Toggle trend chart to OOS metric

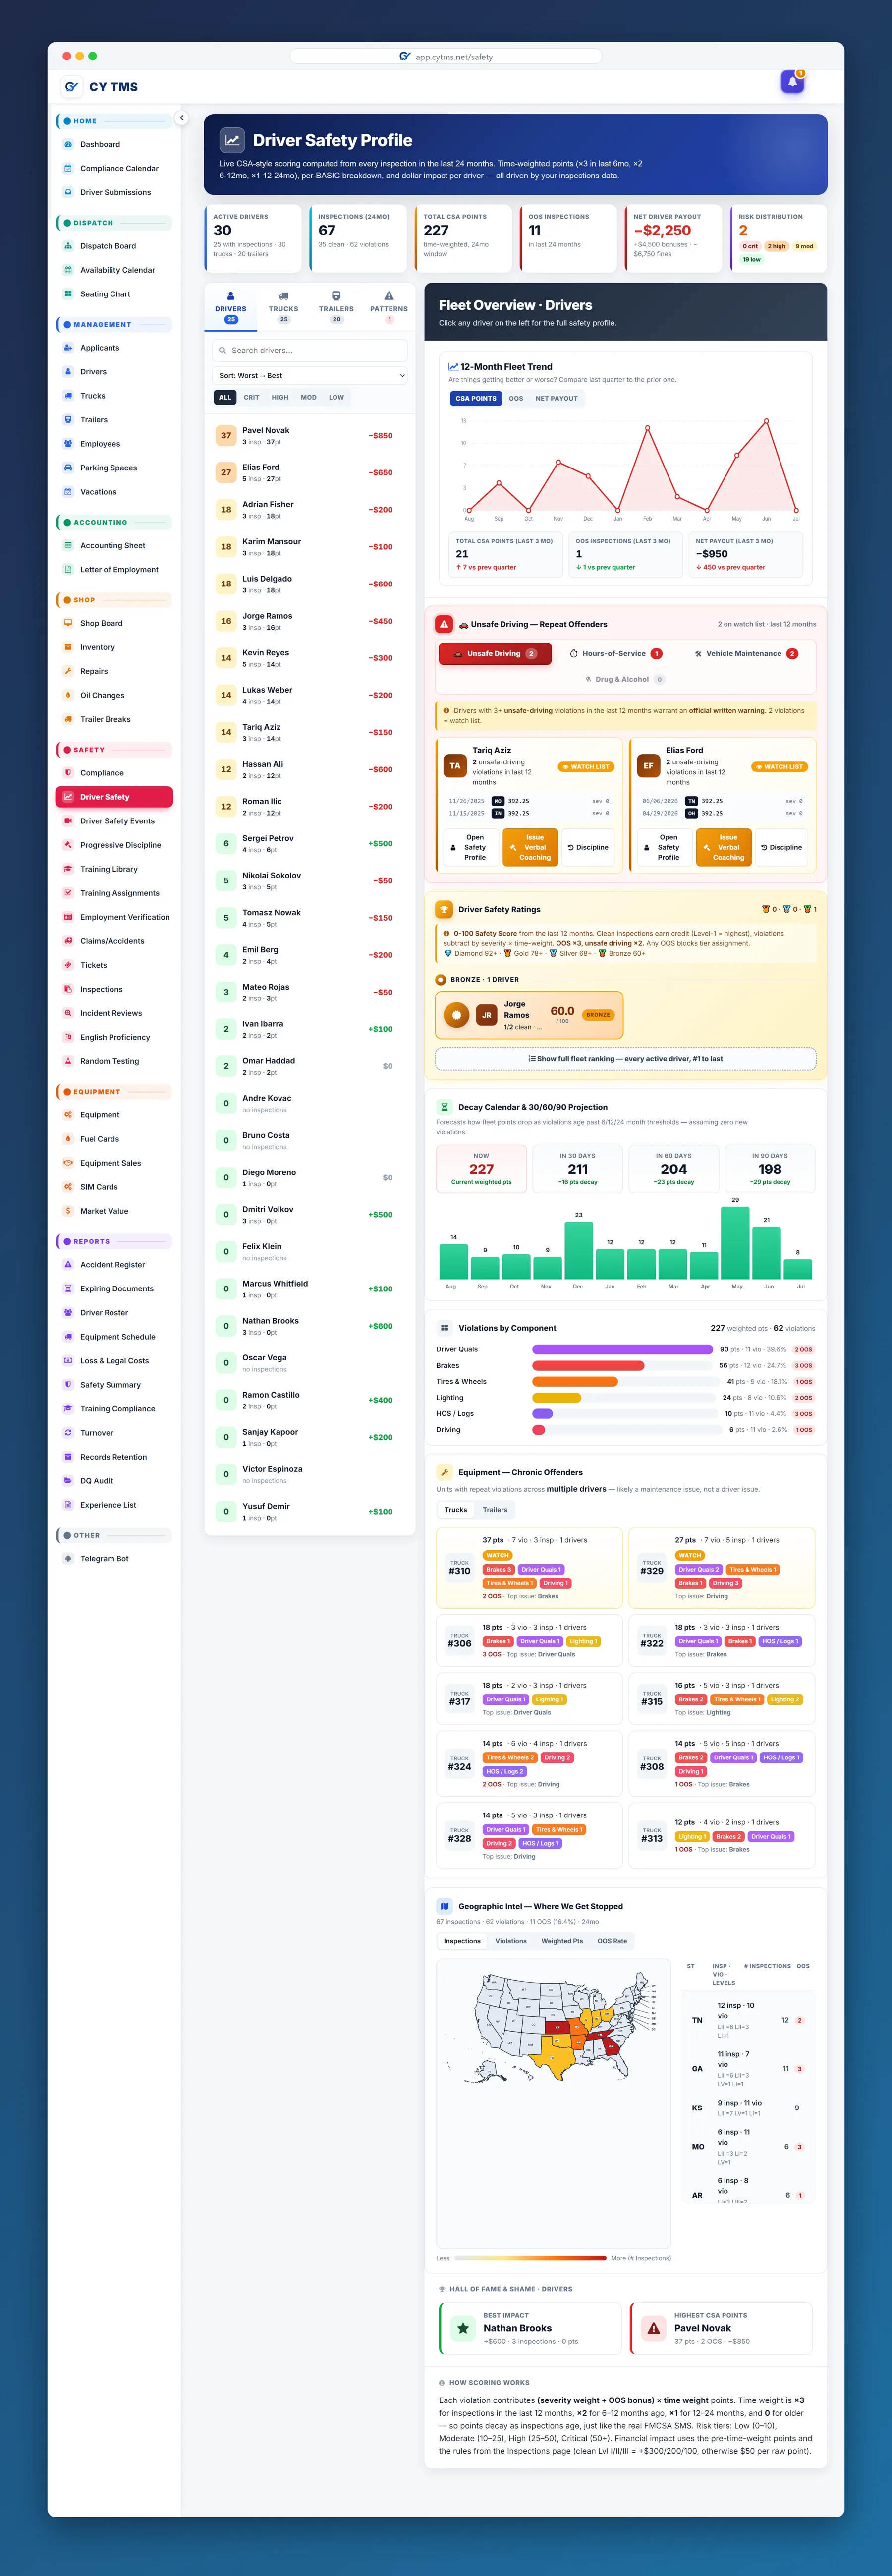[x=516, y=398]
